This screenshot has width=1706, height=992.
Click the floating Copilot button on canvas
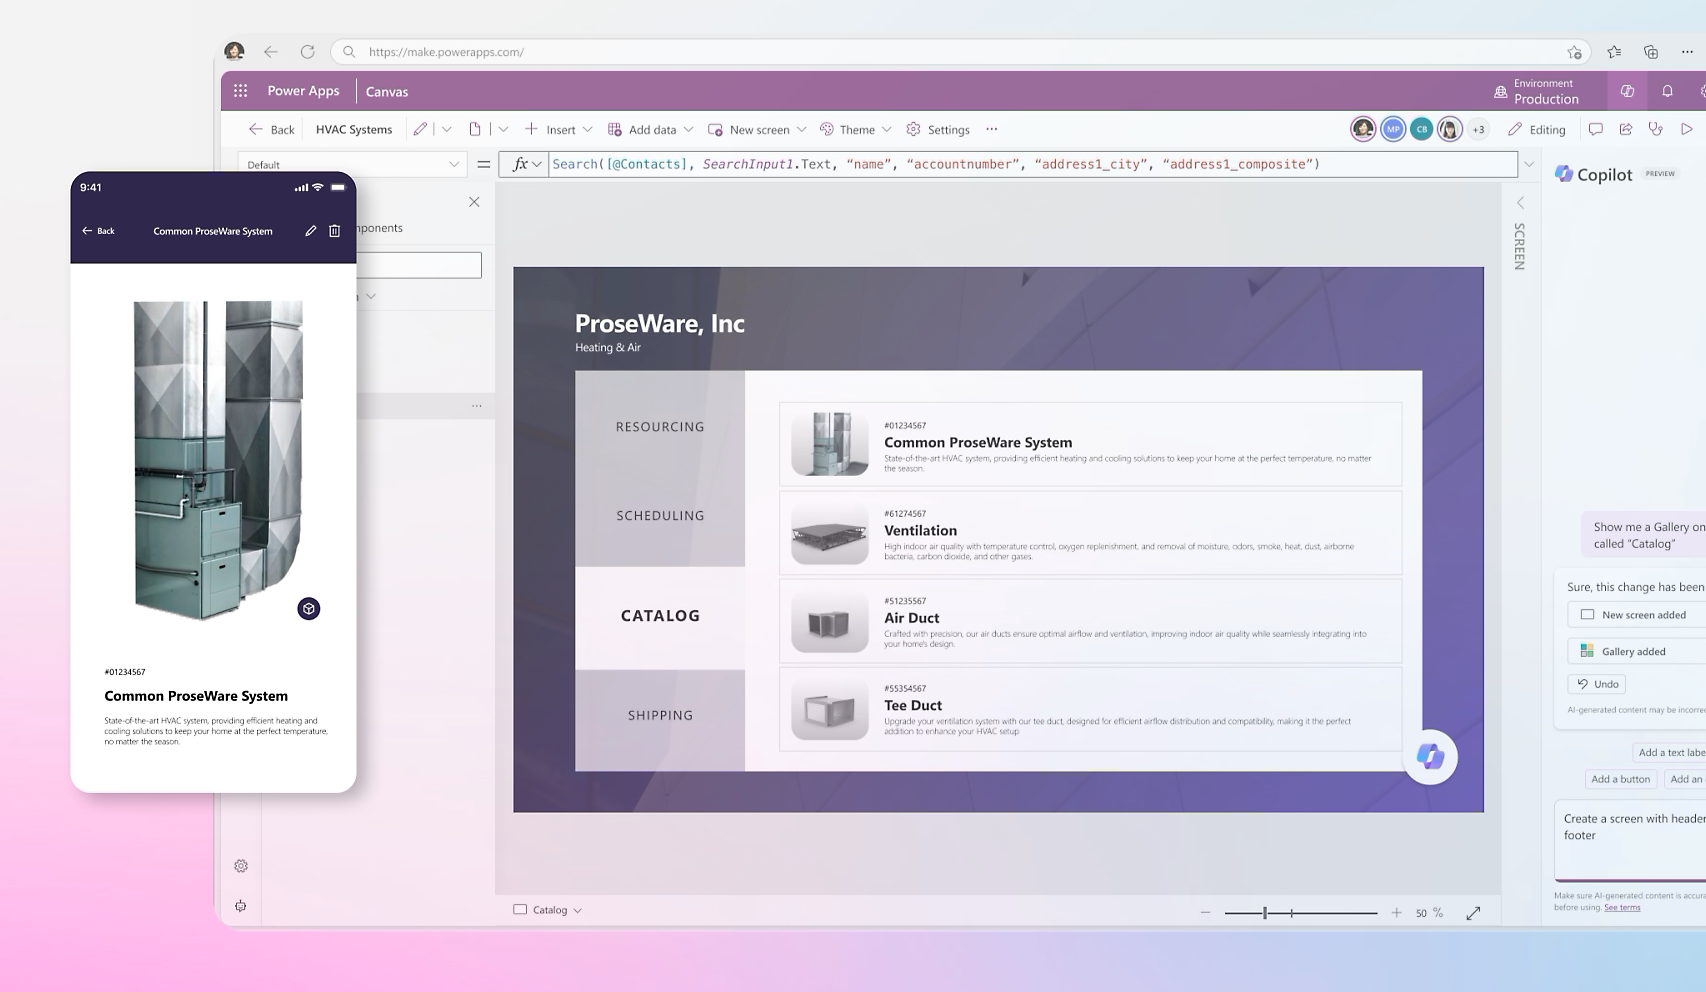(1430, 757)
